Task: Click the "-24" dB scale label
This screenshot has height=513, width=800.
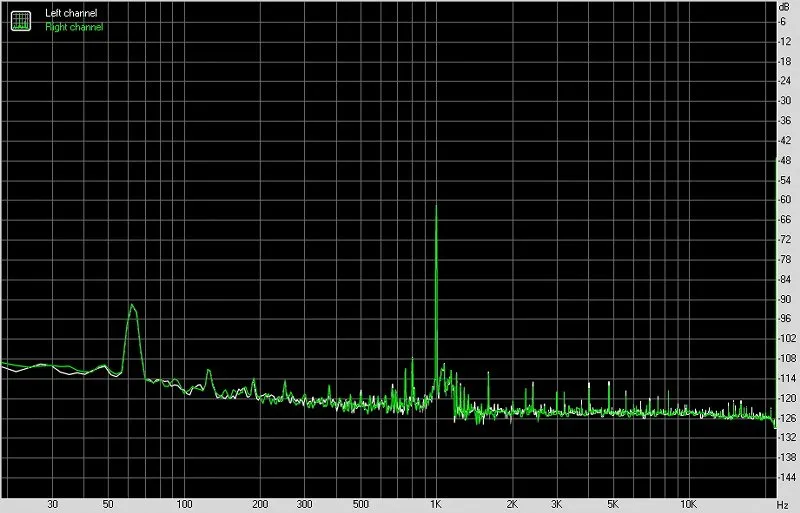Action: coord(785,81)
